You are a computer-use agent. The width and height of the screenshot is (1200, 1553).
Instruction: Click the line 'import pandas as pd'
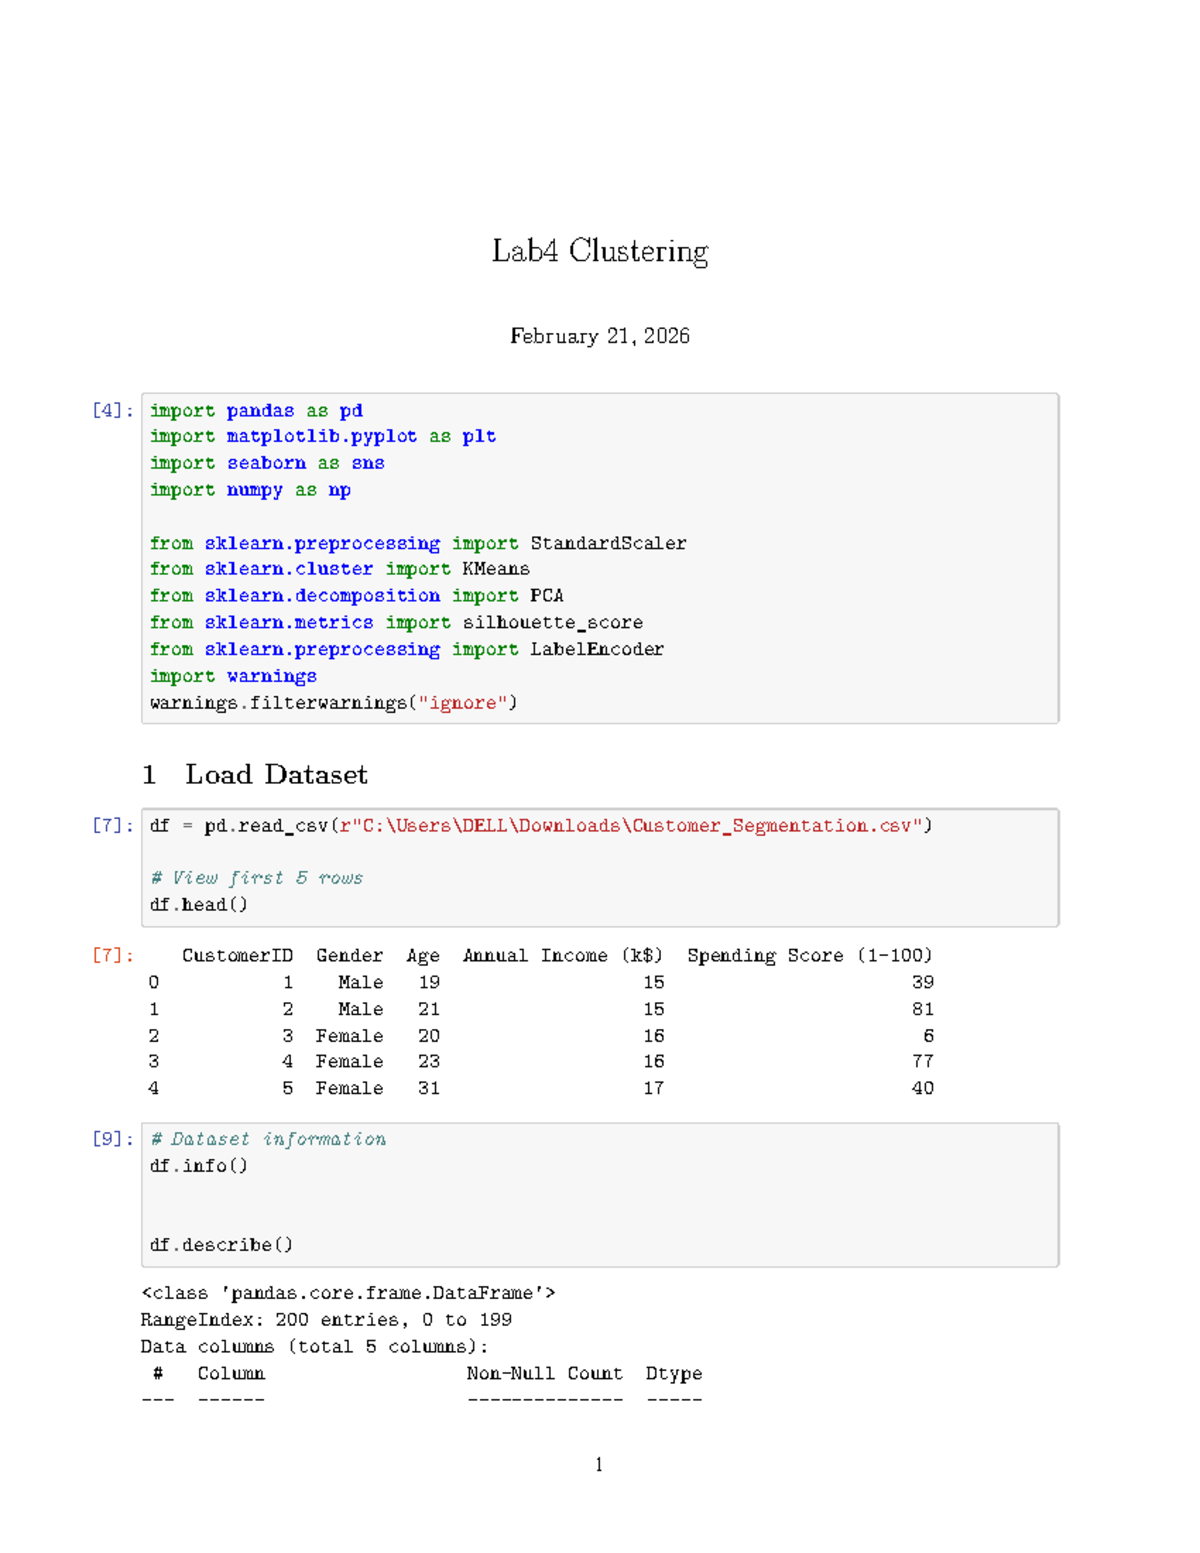(x=256, y=411)
